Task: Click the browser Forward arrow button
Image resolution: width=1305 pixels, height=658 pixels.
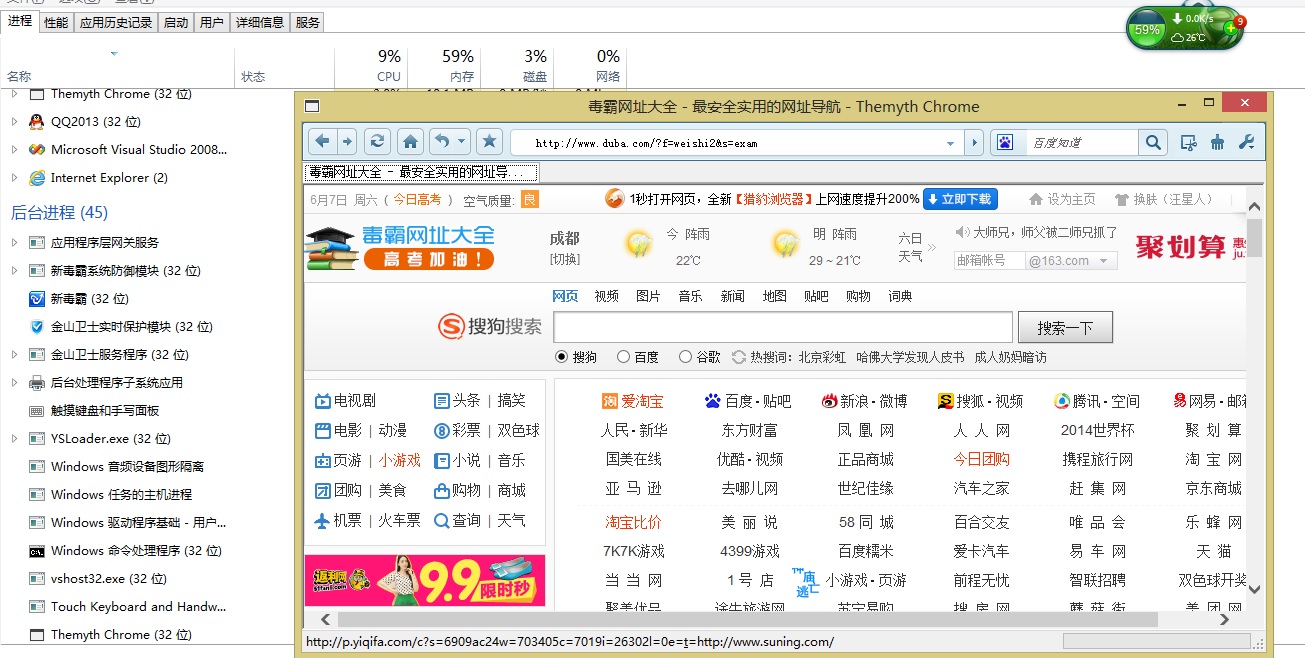Action: click(346, 141)
